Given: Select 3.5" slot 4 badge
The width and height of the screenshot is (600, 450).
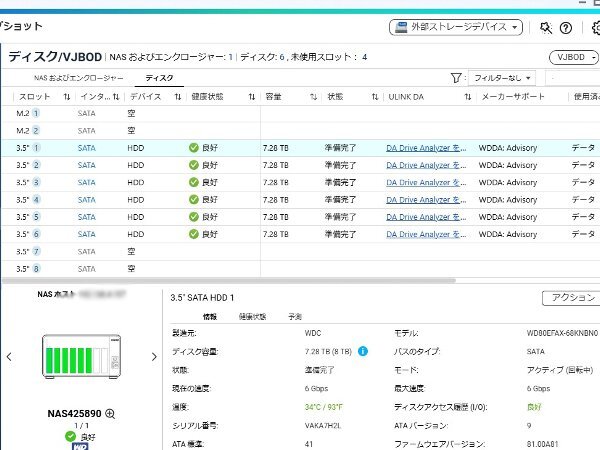Looking at the screenshot, I should (36, 200).
